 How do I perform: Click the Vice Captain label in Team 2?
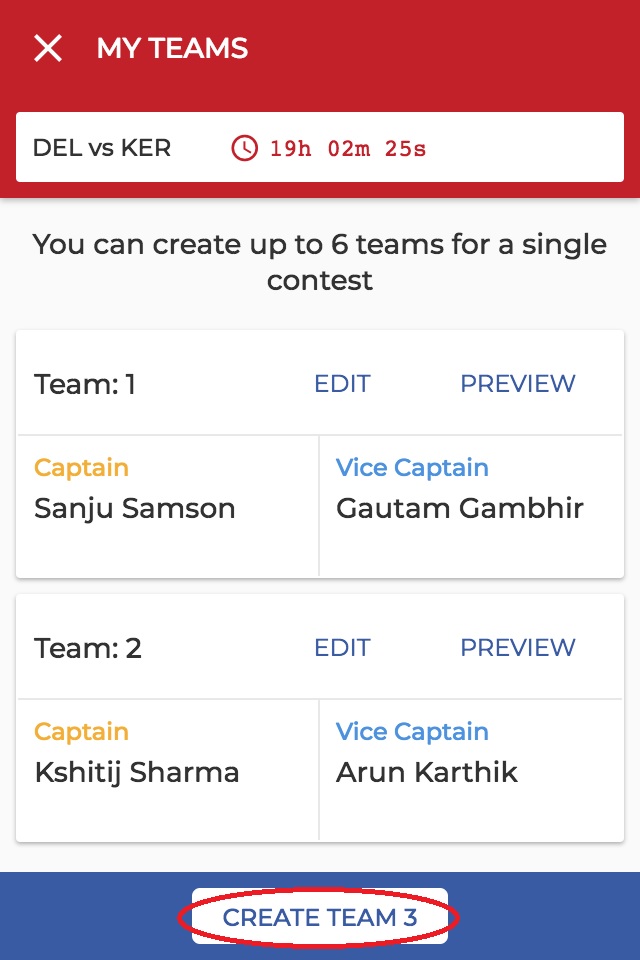point(412,731)
